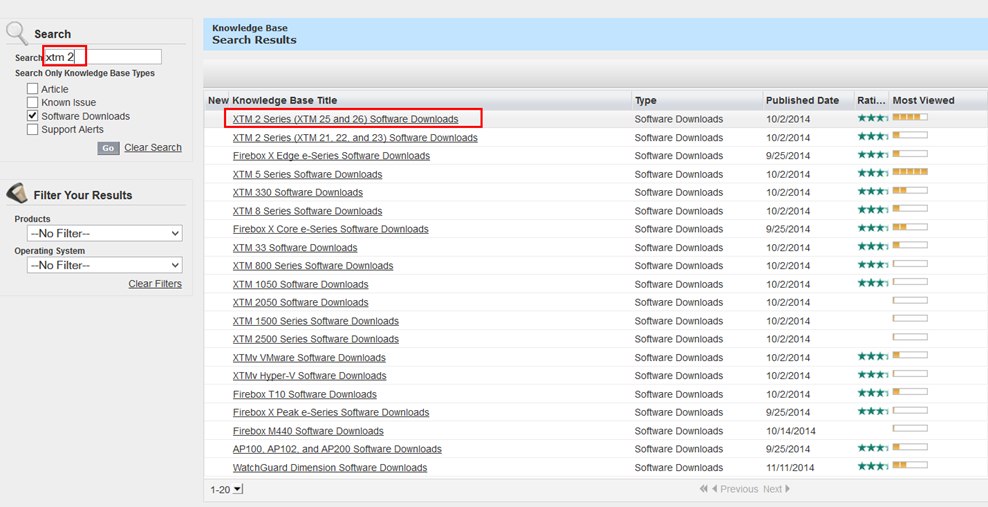Click the Clear Filters link
The width and height of the screenshot is (988, 507).
(x=155, y=284)
